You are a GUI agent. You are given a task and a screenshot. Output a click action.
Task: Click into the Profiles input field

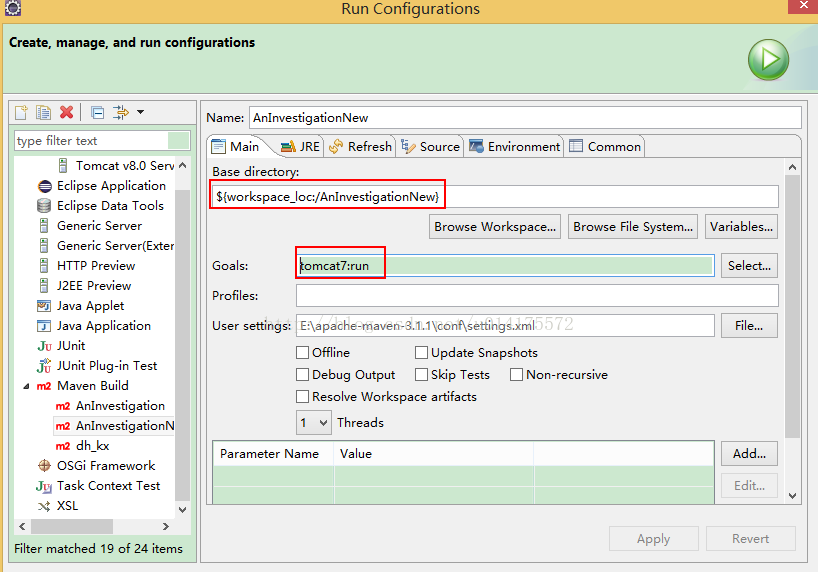coord(537,295)
